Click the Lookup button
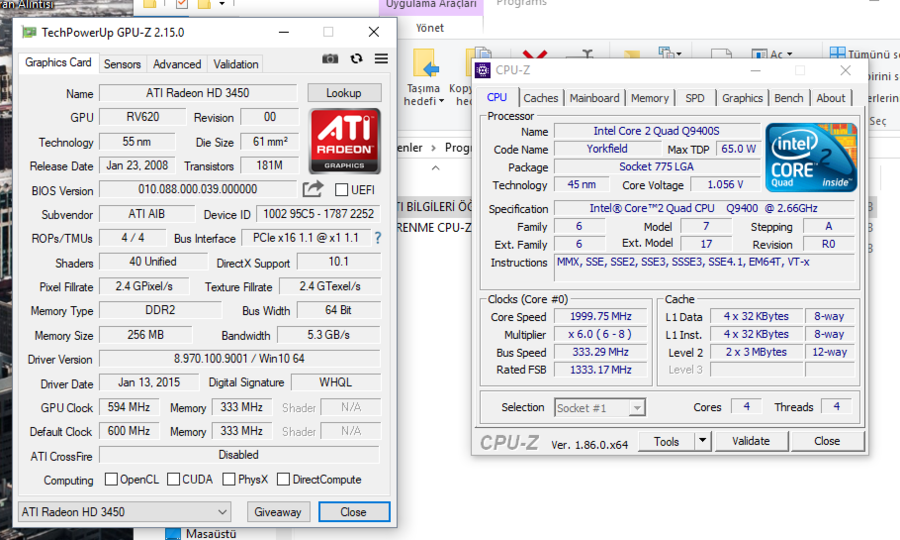 coord(344,92)
